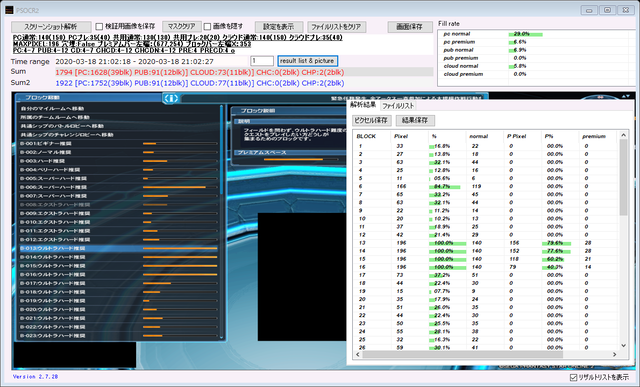640x387 pixels.
Task: Click the down arrow of results scrollbar
Action: [x=623, y=345]
